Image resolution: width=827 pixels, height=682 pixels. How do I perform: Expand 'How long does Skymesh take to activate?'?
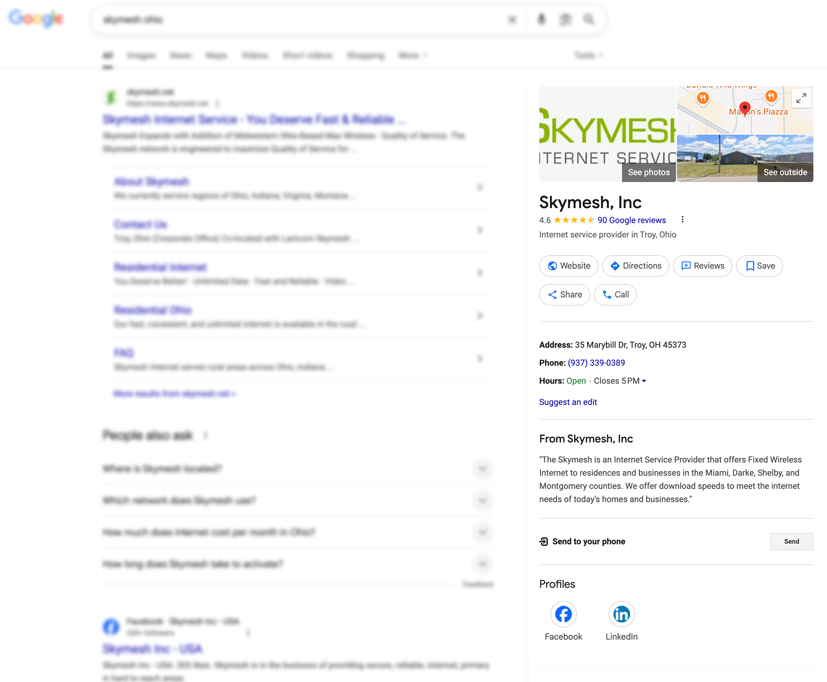(297, 564)
